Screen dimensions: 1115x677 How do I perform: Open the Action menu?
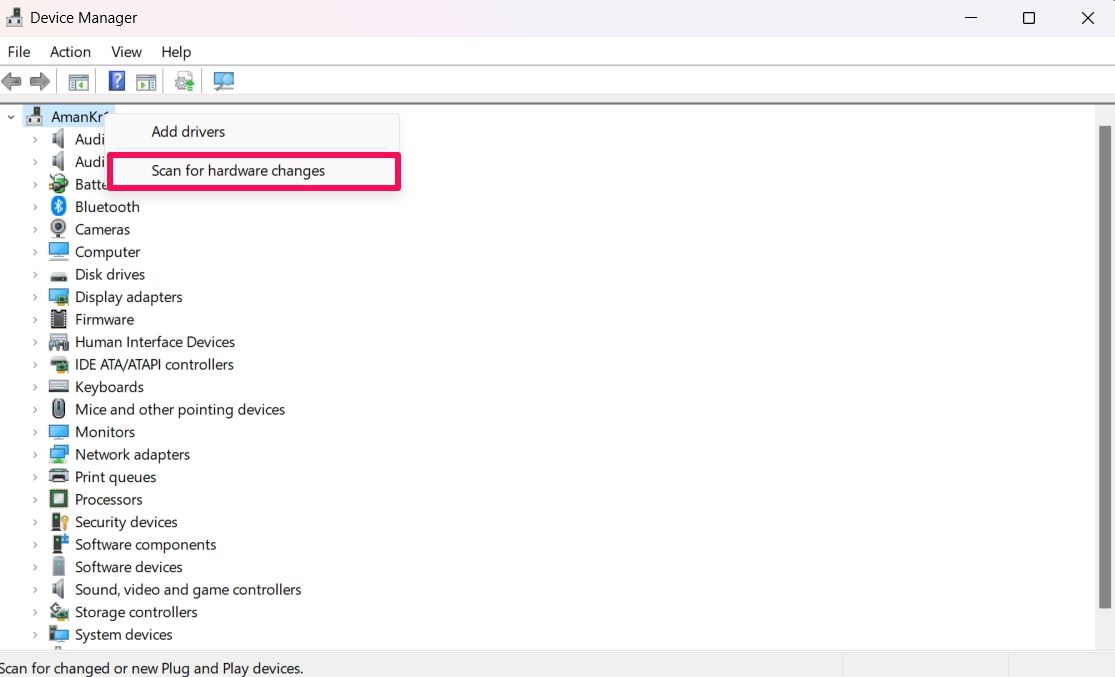pos(70,52)
